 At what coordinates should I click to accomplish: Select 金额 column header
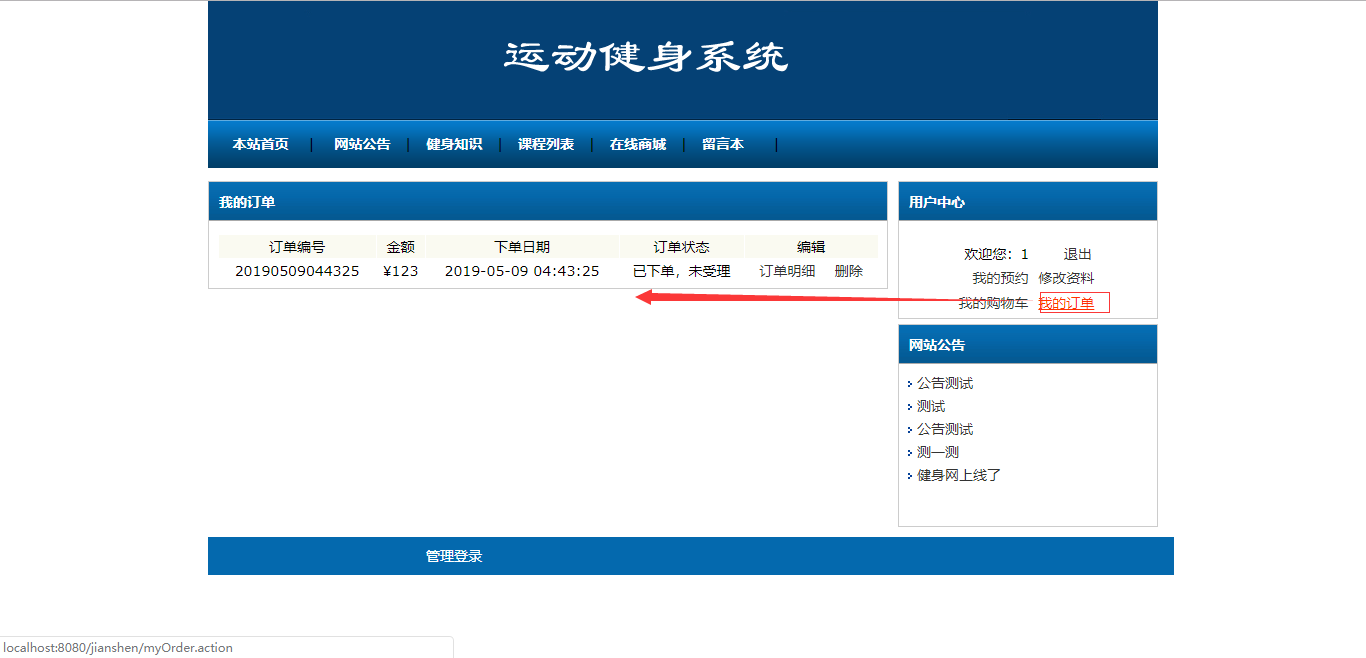point(401,247)
